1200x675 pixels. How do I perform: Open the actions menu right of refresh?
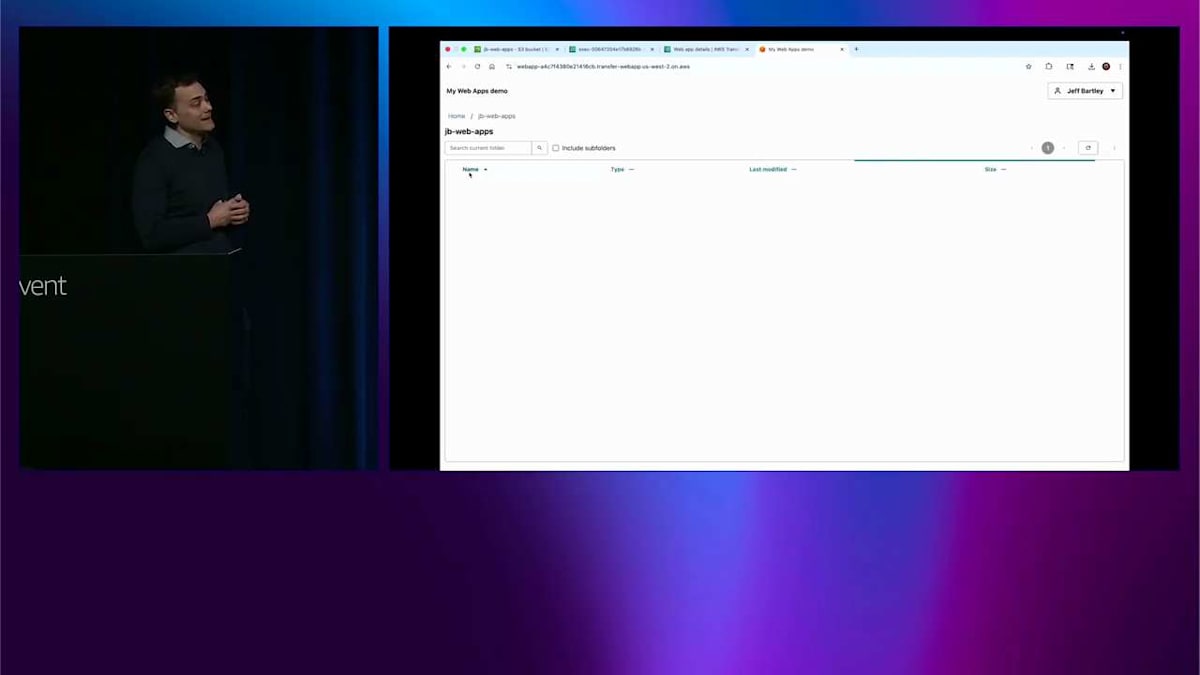pyautogui.click(x=1114, y=148)
